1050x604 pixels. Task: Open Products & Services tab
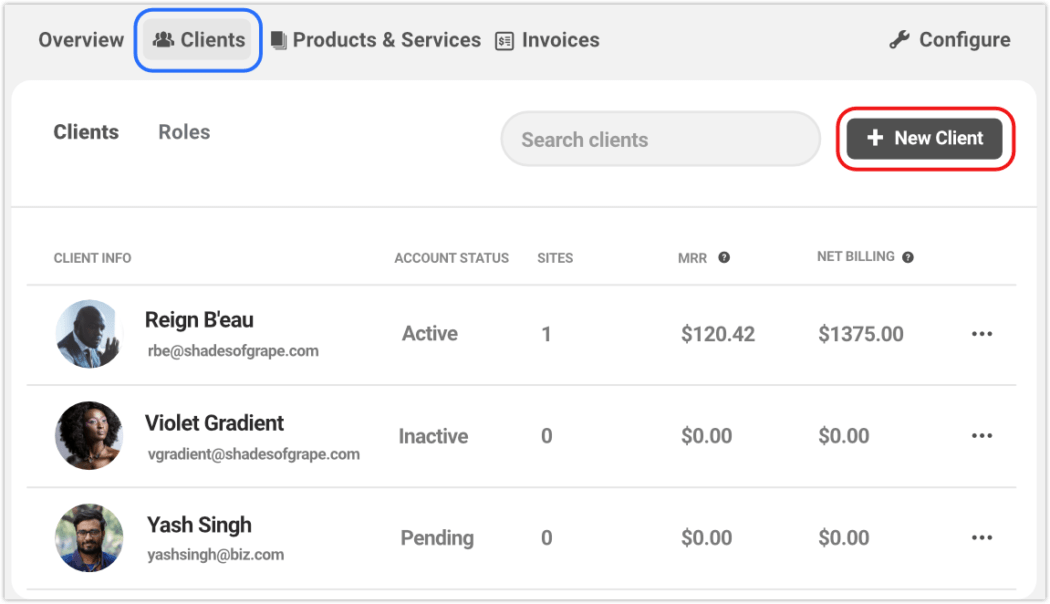pos(376,40)
